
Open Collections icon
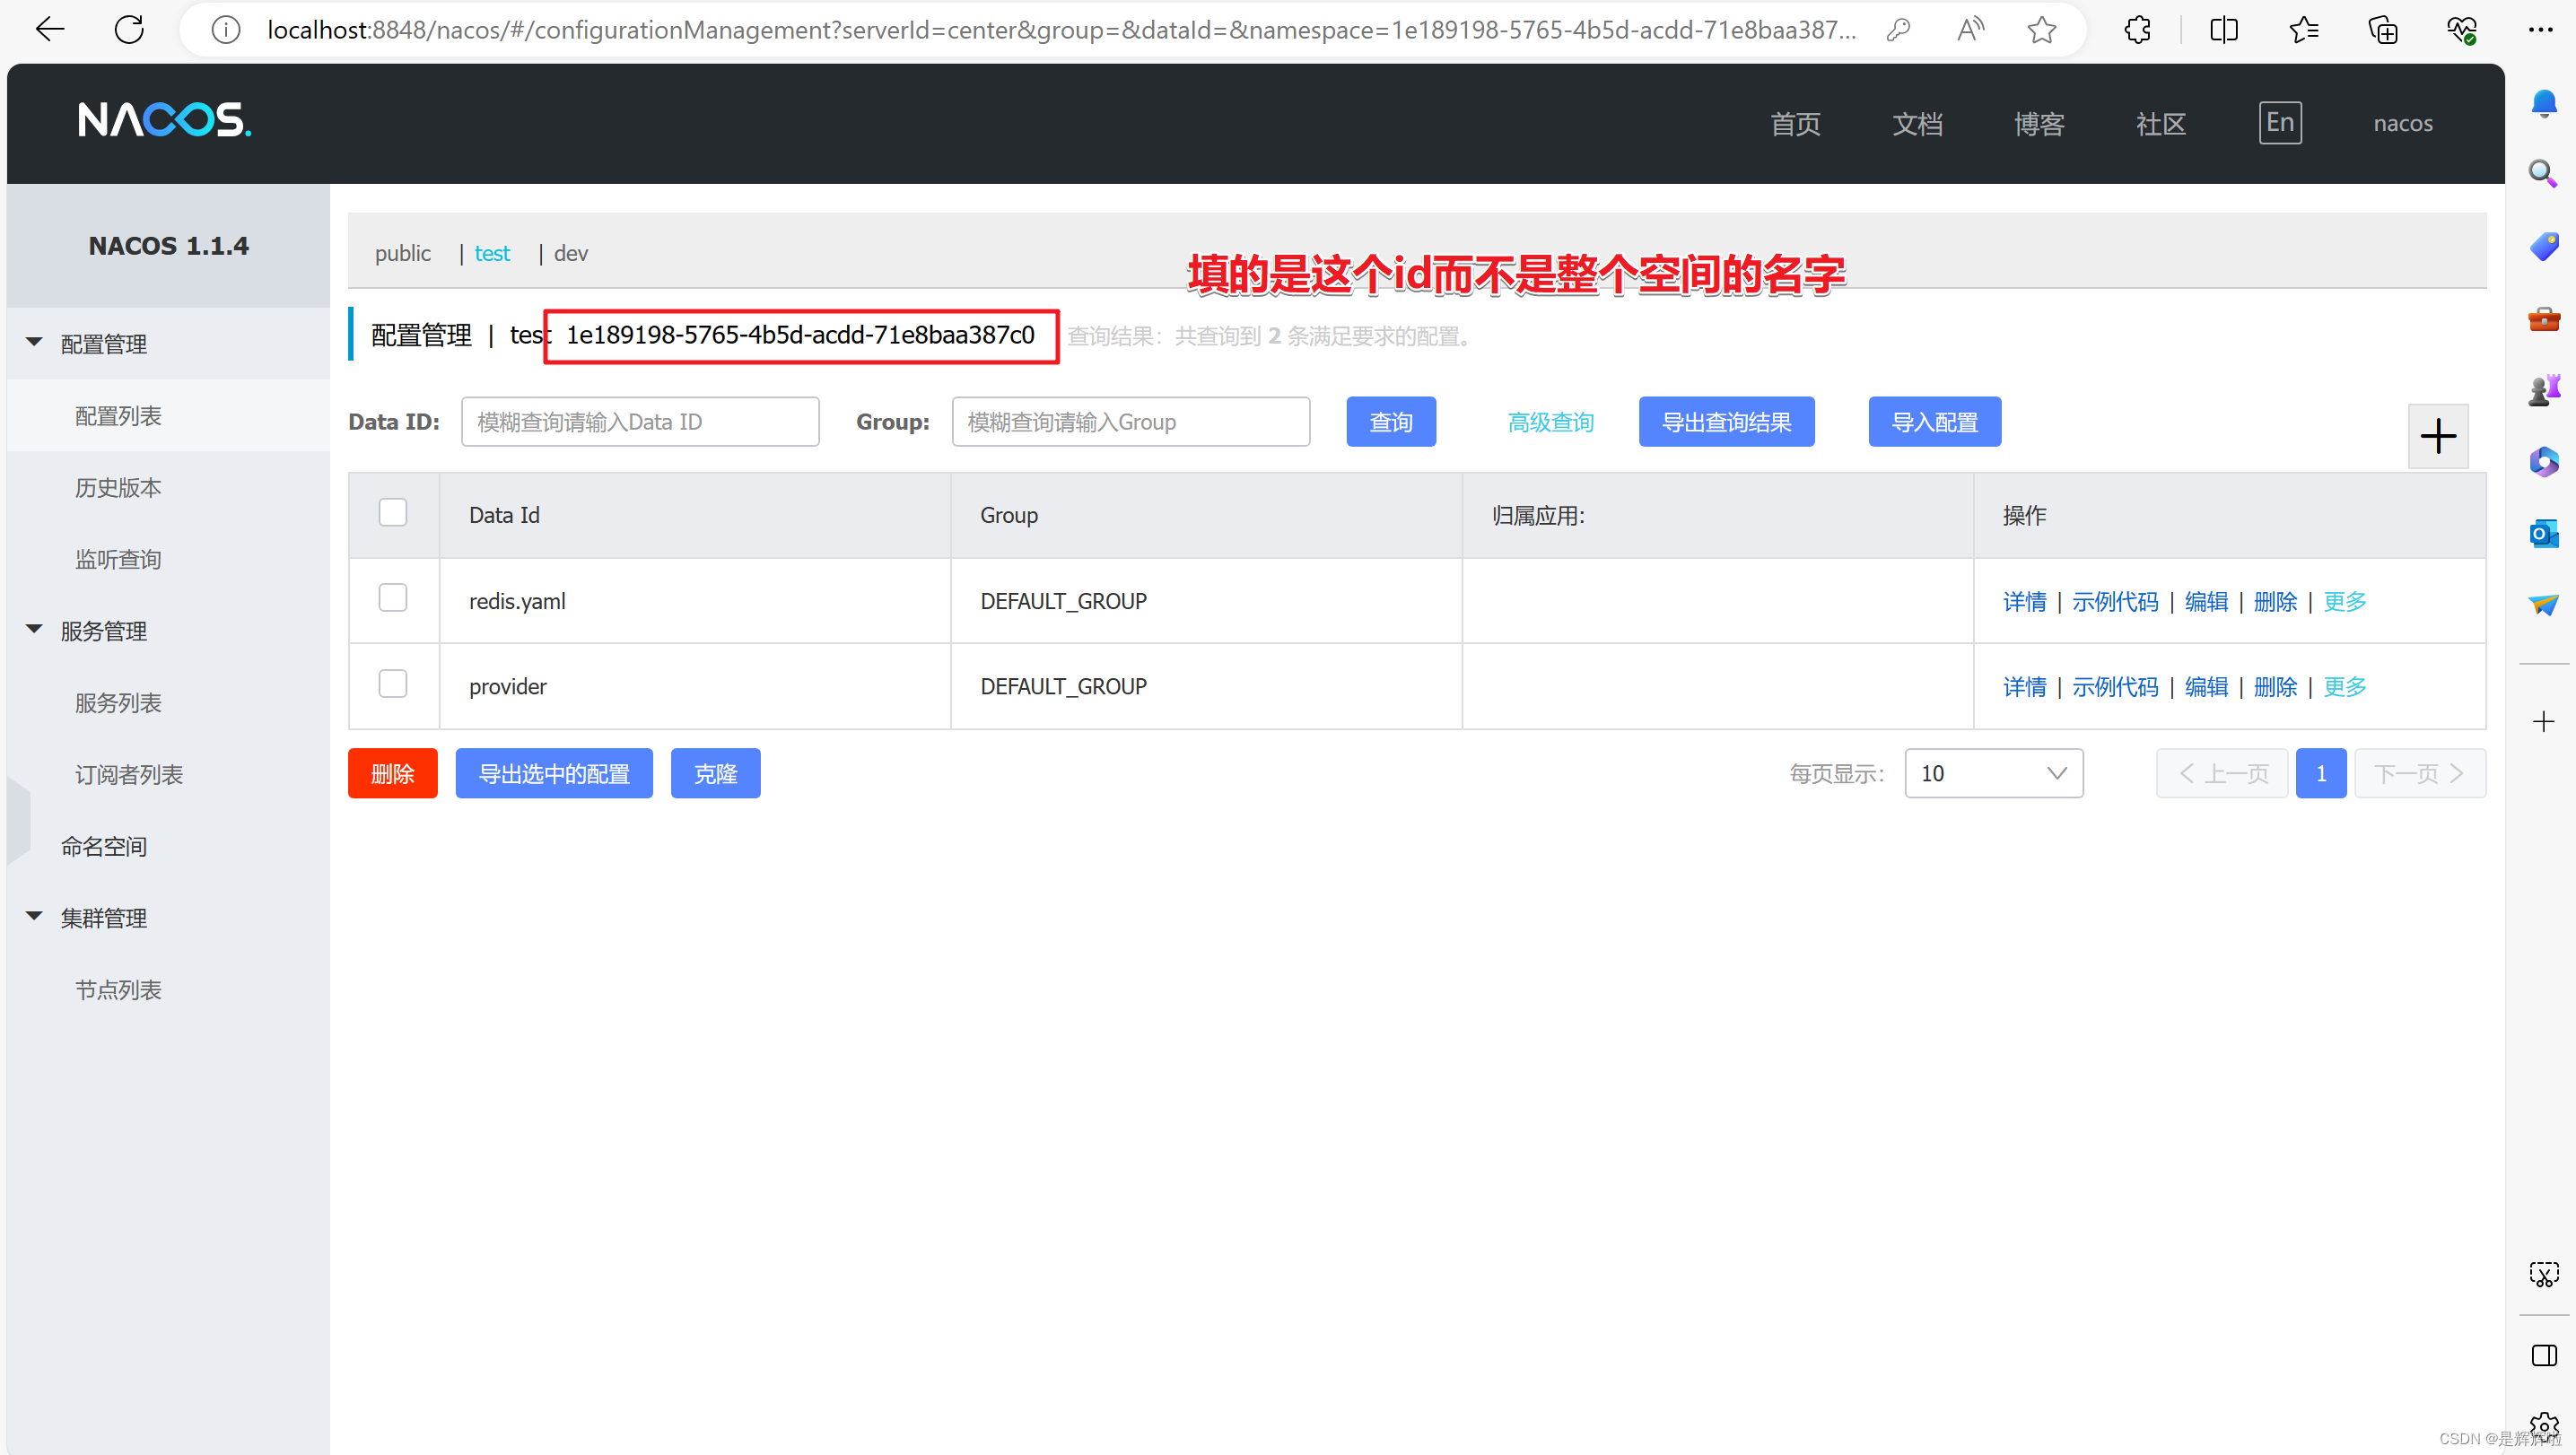click(x=2383, y=30)
